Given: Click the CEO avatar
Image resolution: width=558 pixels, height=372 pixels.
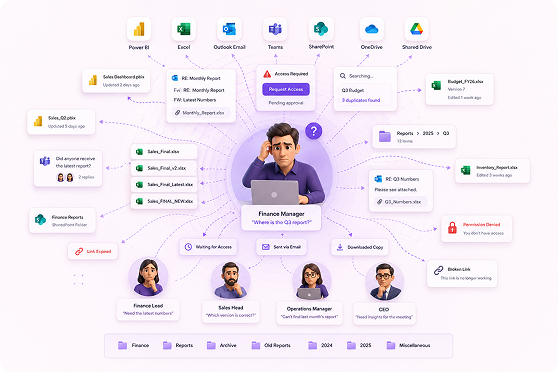Looking at the screenshot, I should (x=384, y=282).
